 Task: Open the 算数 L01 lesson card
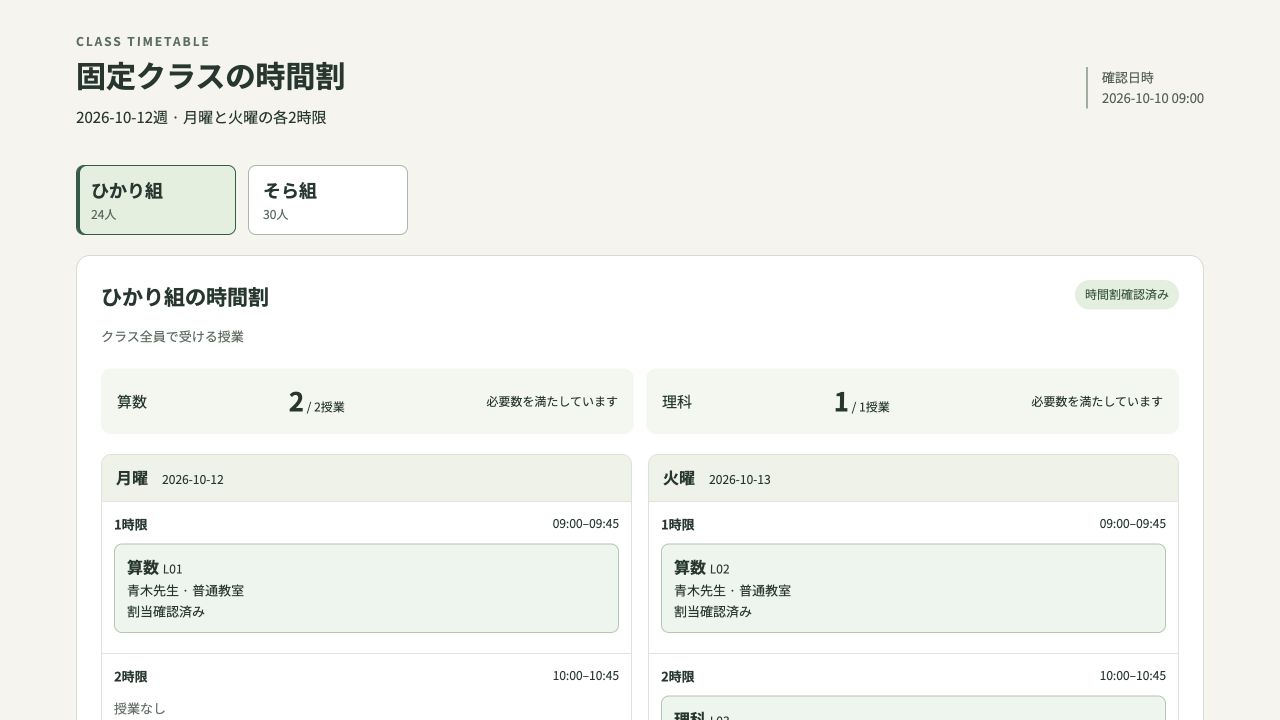(366, 588)
